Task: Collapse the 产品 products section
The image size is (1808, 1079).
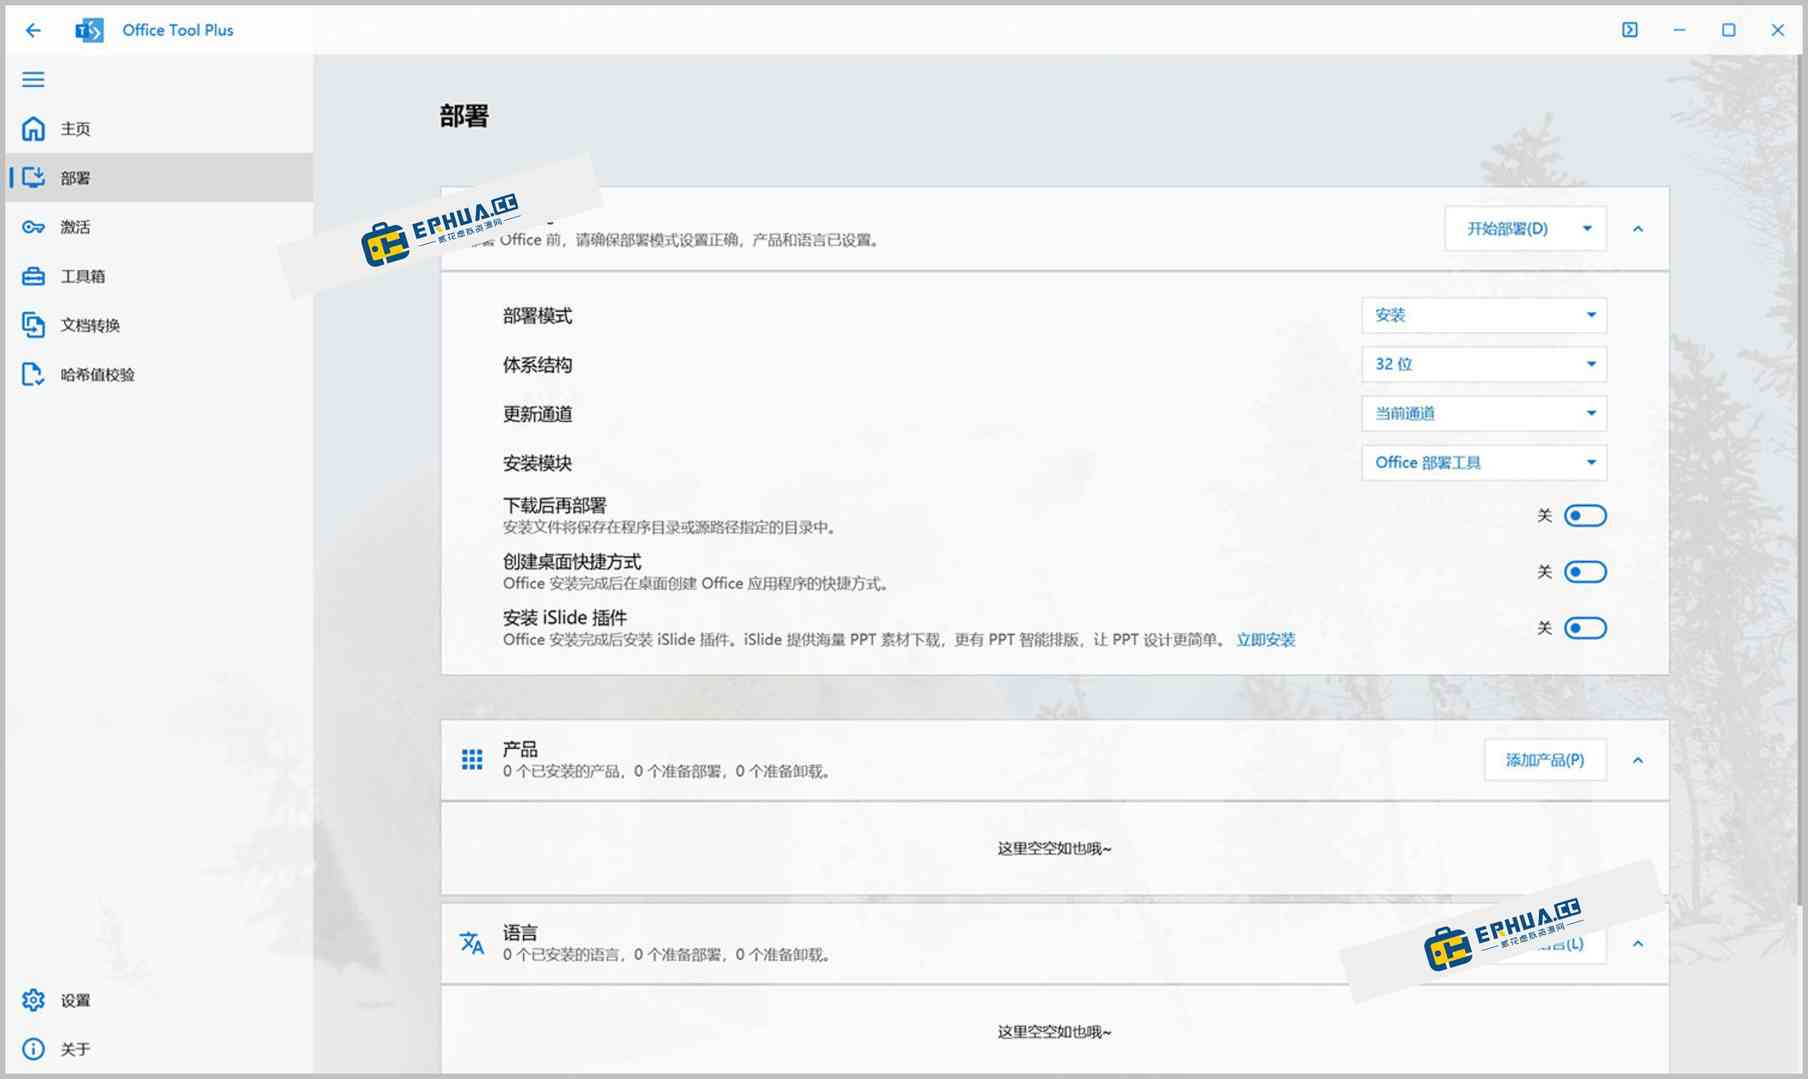Action: pos(1638,760)
